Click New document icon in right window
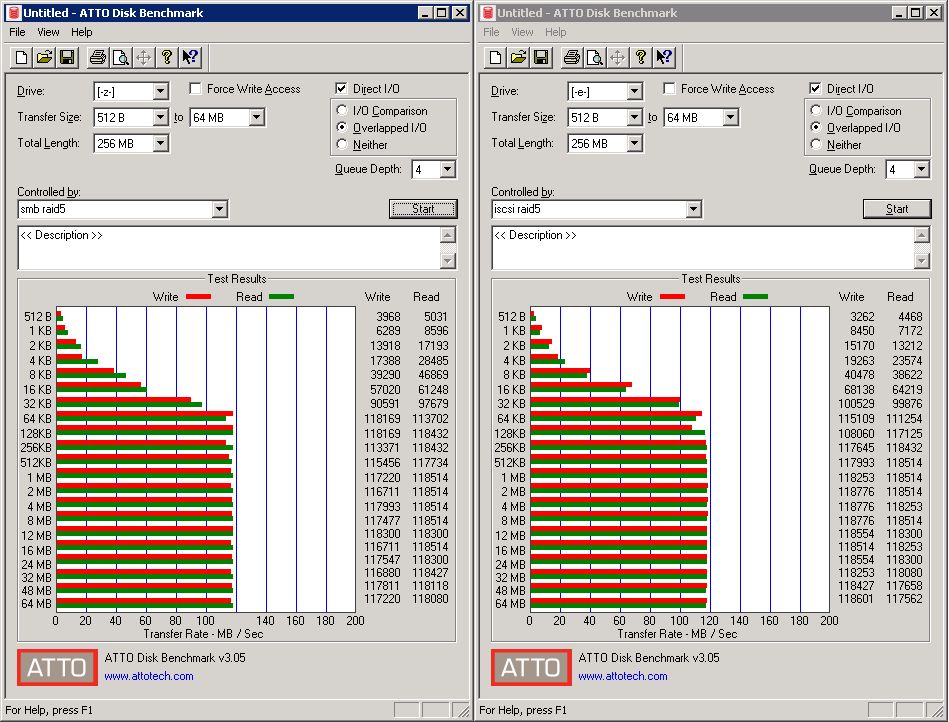Image resolution: width=949 pixels, height=722 pixels. [495, 57]
